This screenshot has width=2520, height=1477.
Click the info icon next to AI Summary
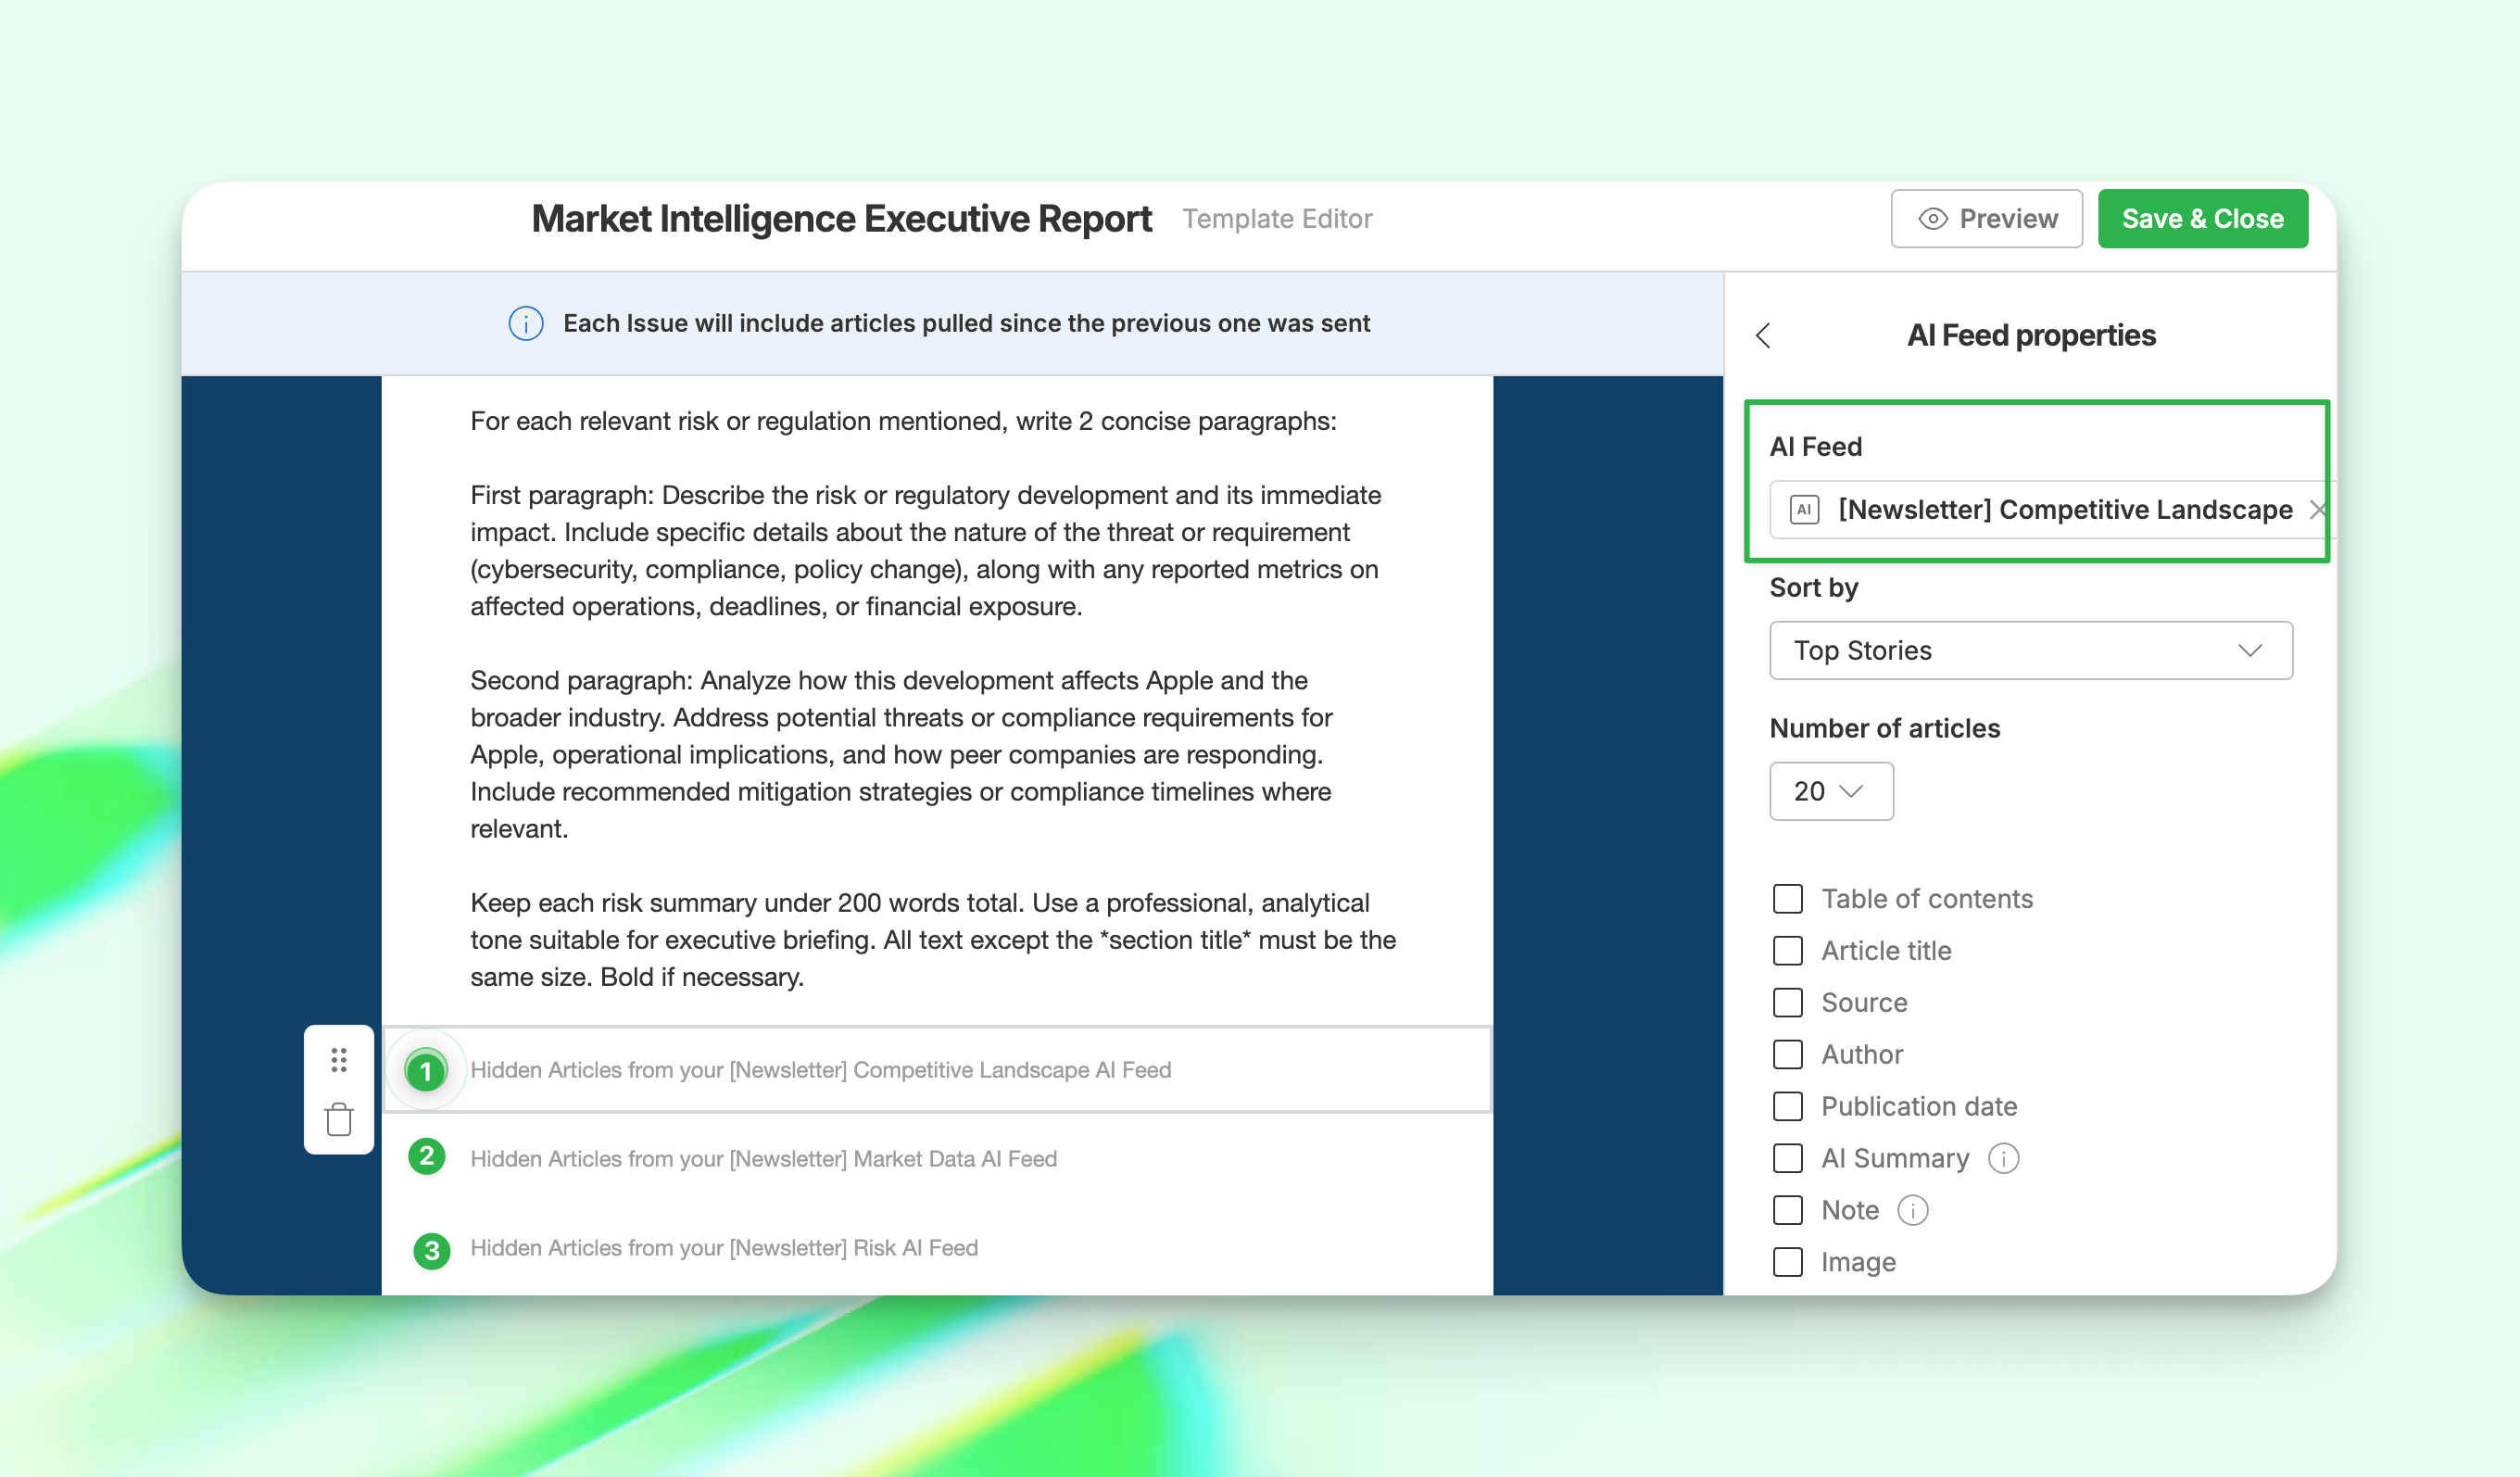point(2003,1158)
